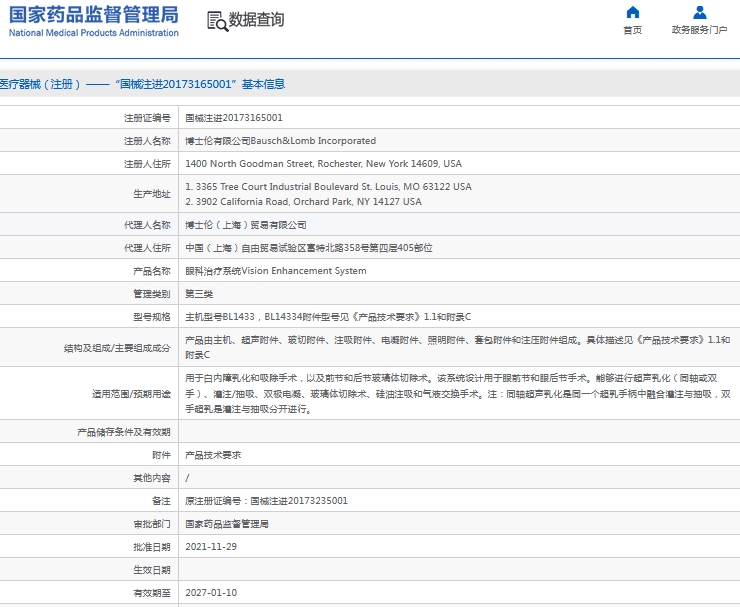
Task: Select 原注册证编号 国械注进20173235001 remark
Action: [266, 501]
